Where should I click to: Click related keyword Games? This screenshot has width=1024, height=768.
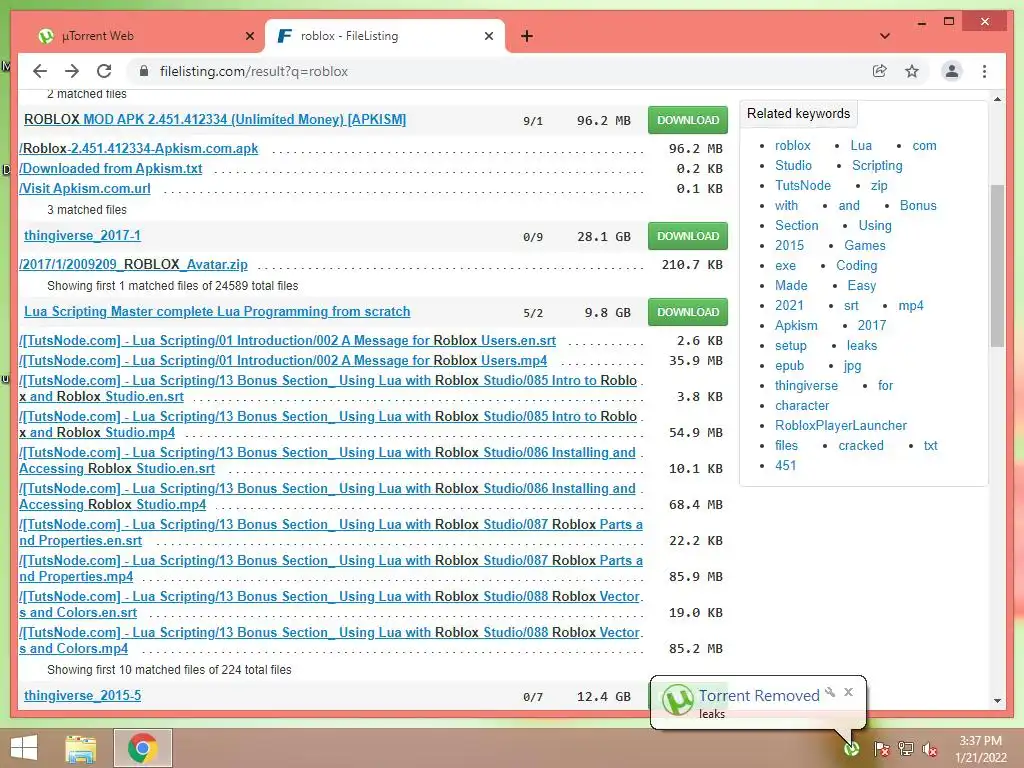865,246
